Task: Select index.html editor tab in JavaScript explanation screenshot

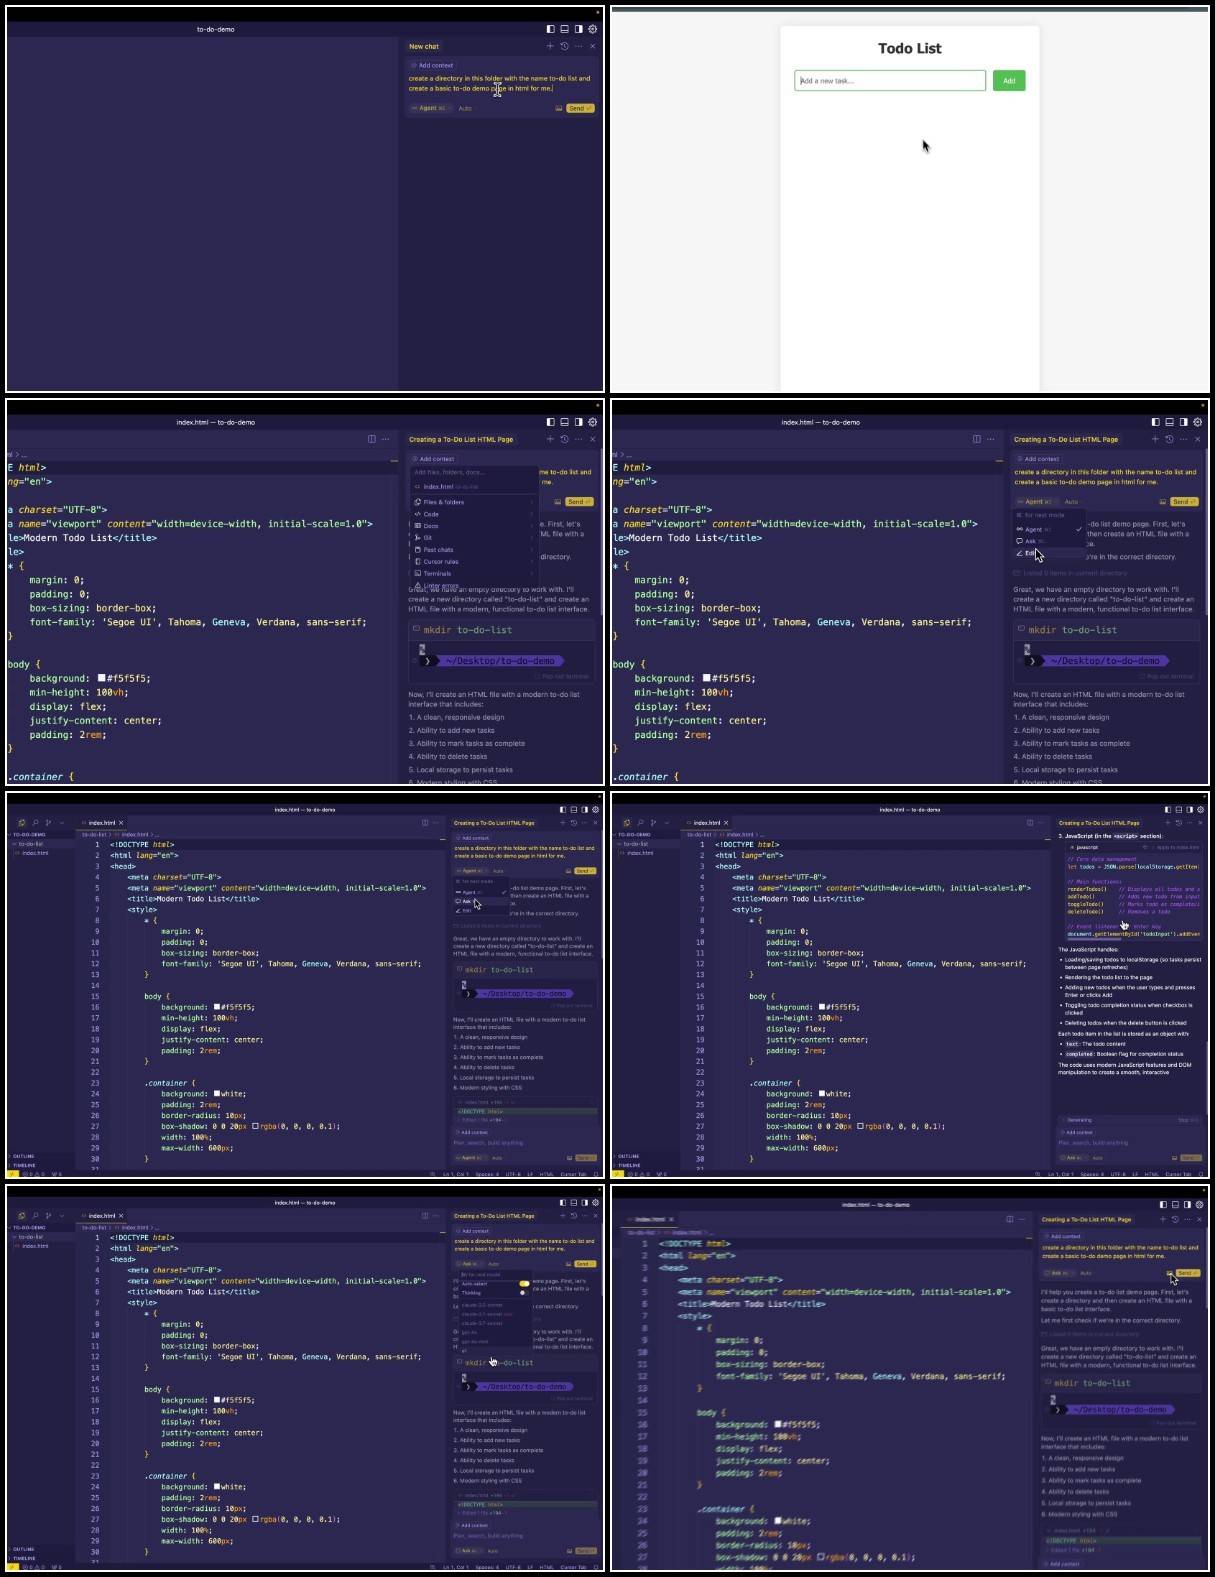Action: (x=706, y=823)
